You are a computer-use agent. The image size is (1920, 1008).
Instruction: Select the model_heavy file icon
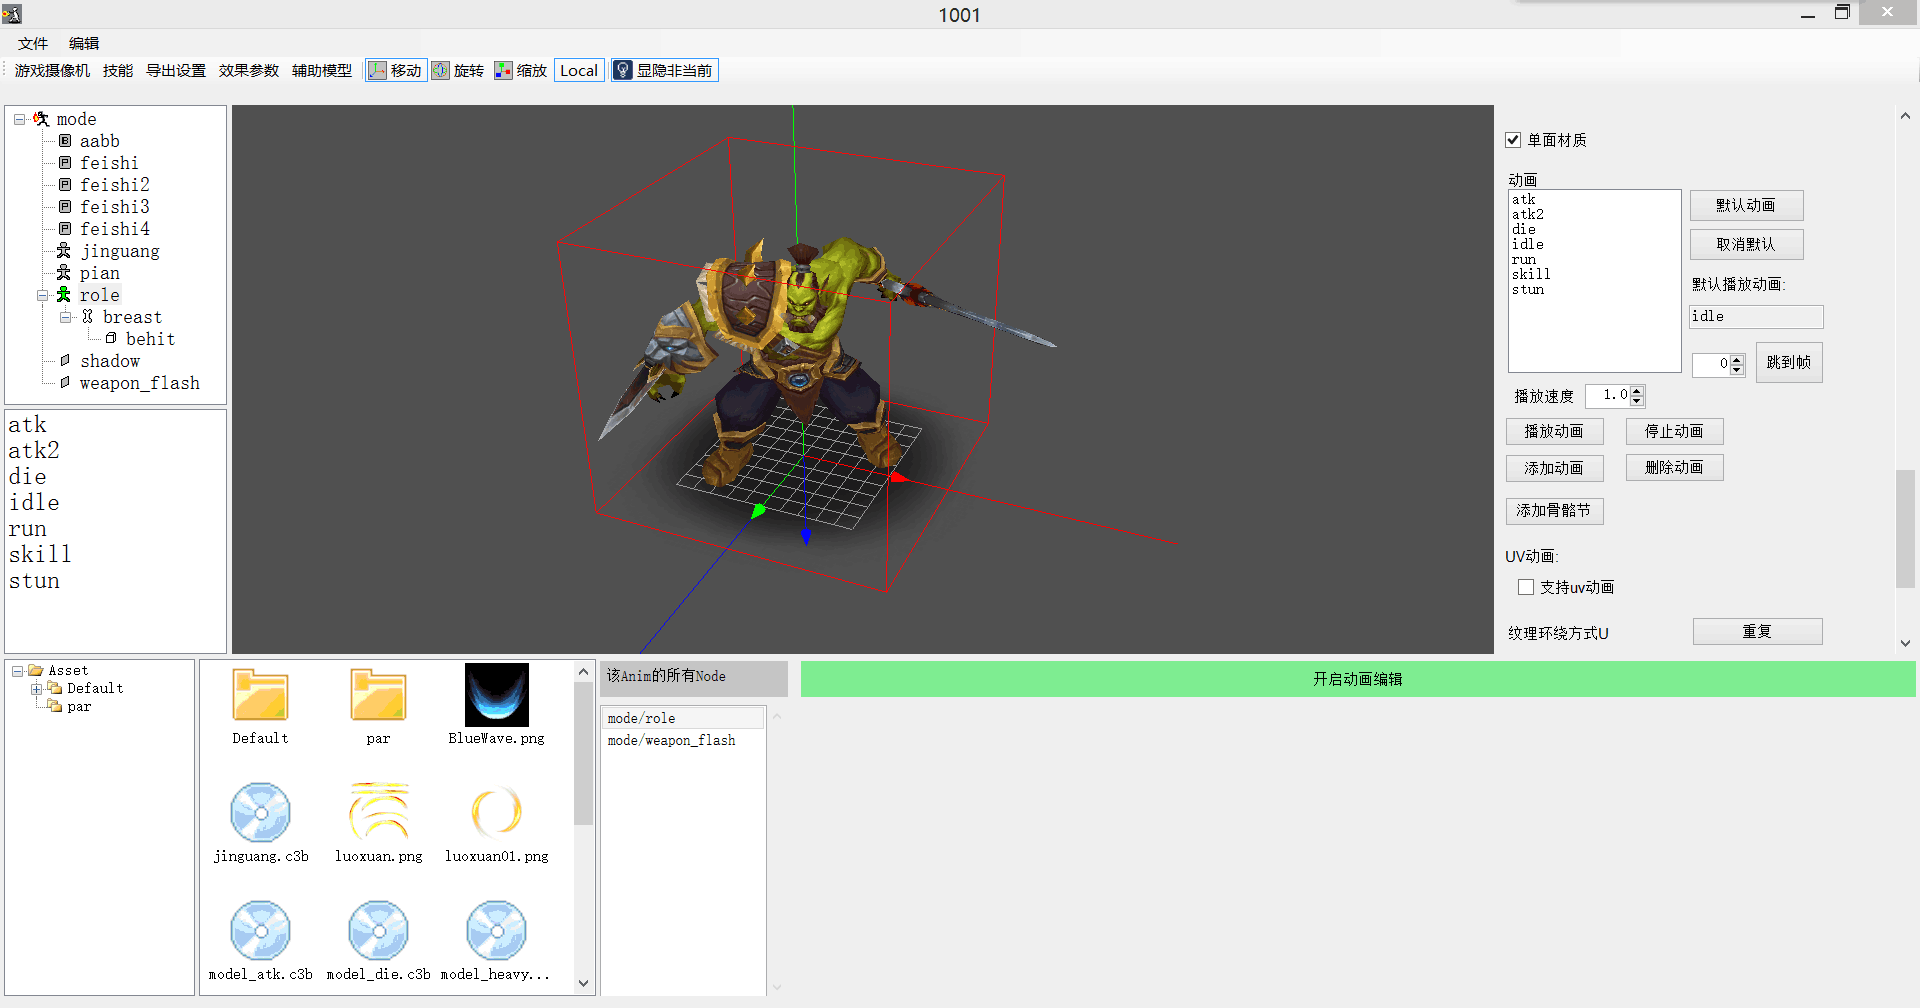pos(496,931)
